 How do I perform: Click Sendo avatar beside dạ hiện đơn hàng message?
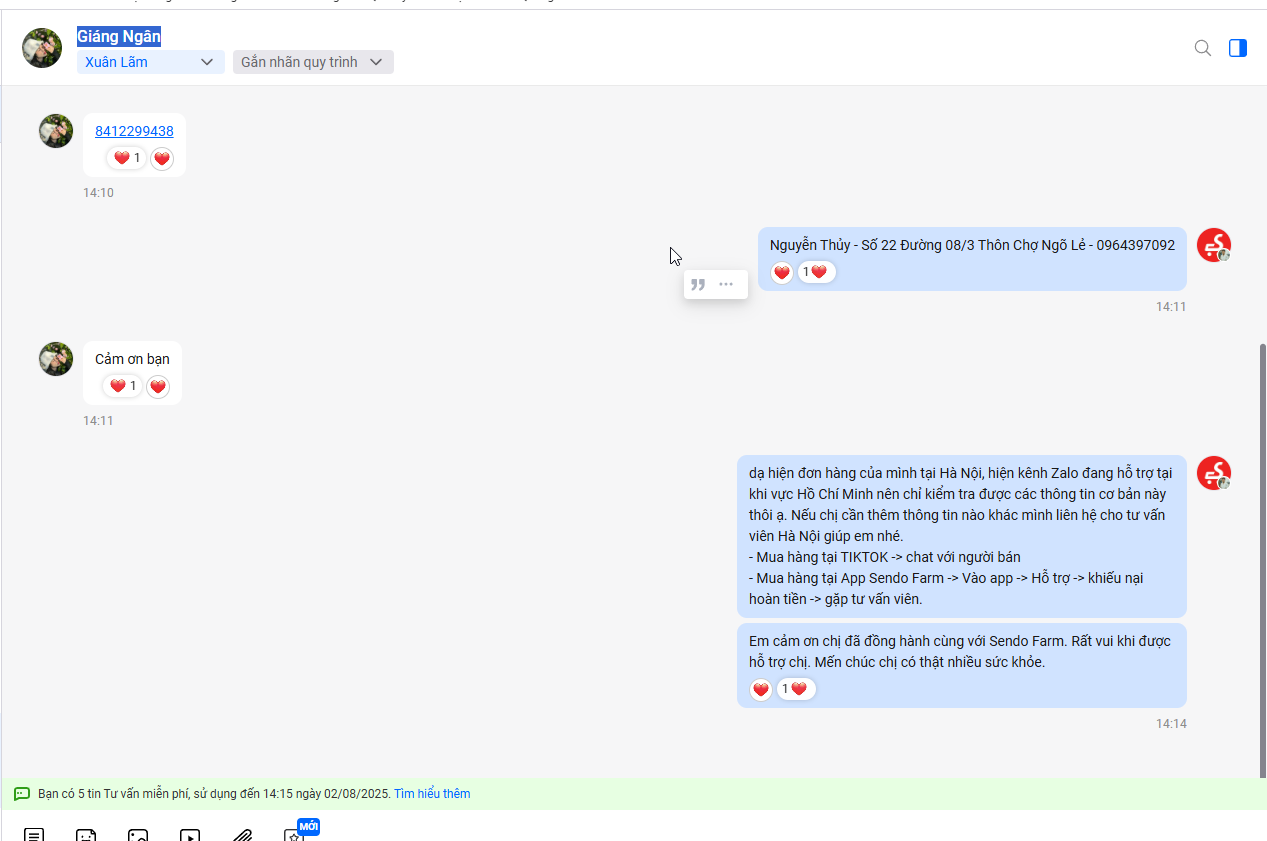(x=1214, y=473)
